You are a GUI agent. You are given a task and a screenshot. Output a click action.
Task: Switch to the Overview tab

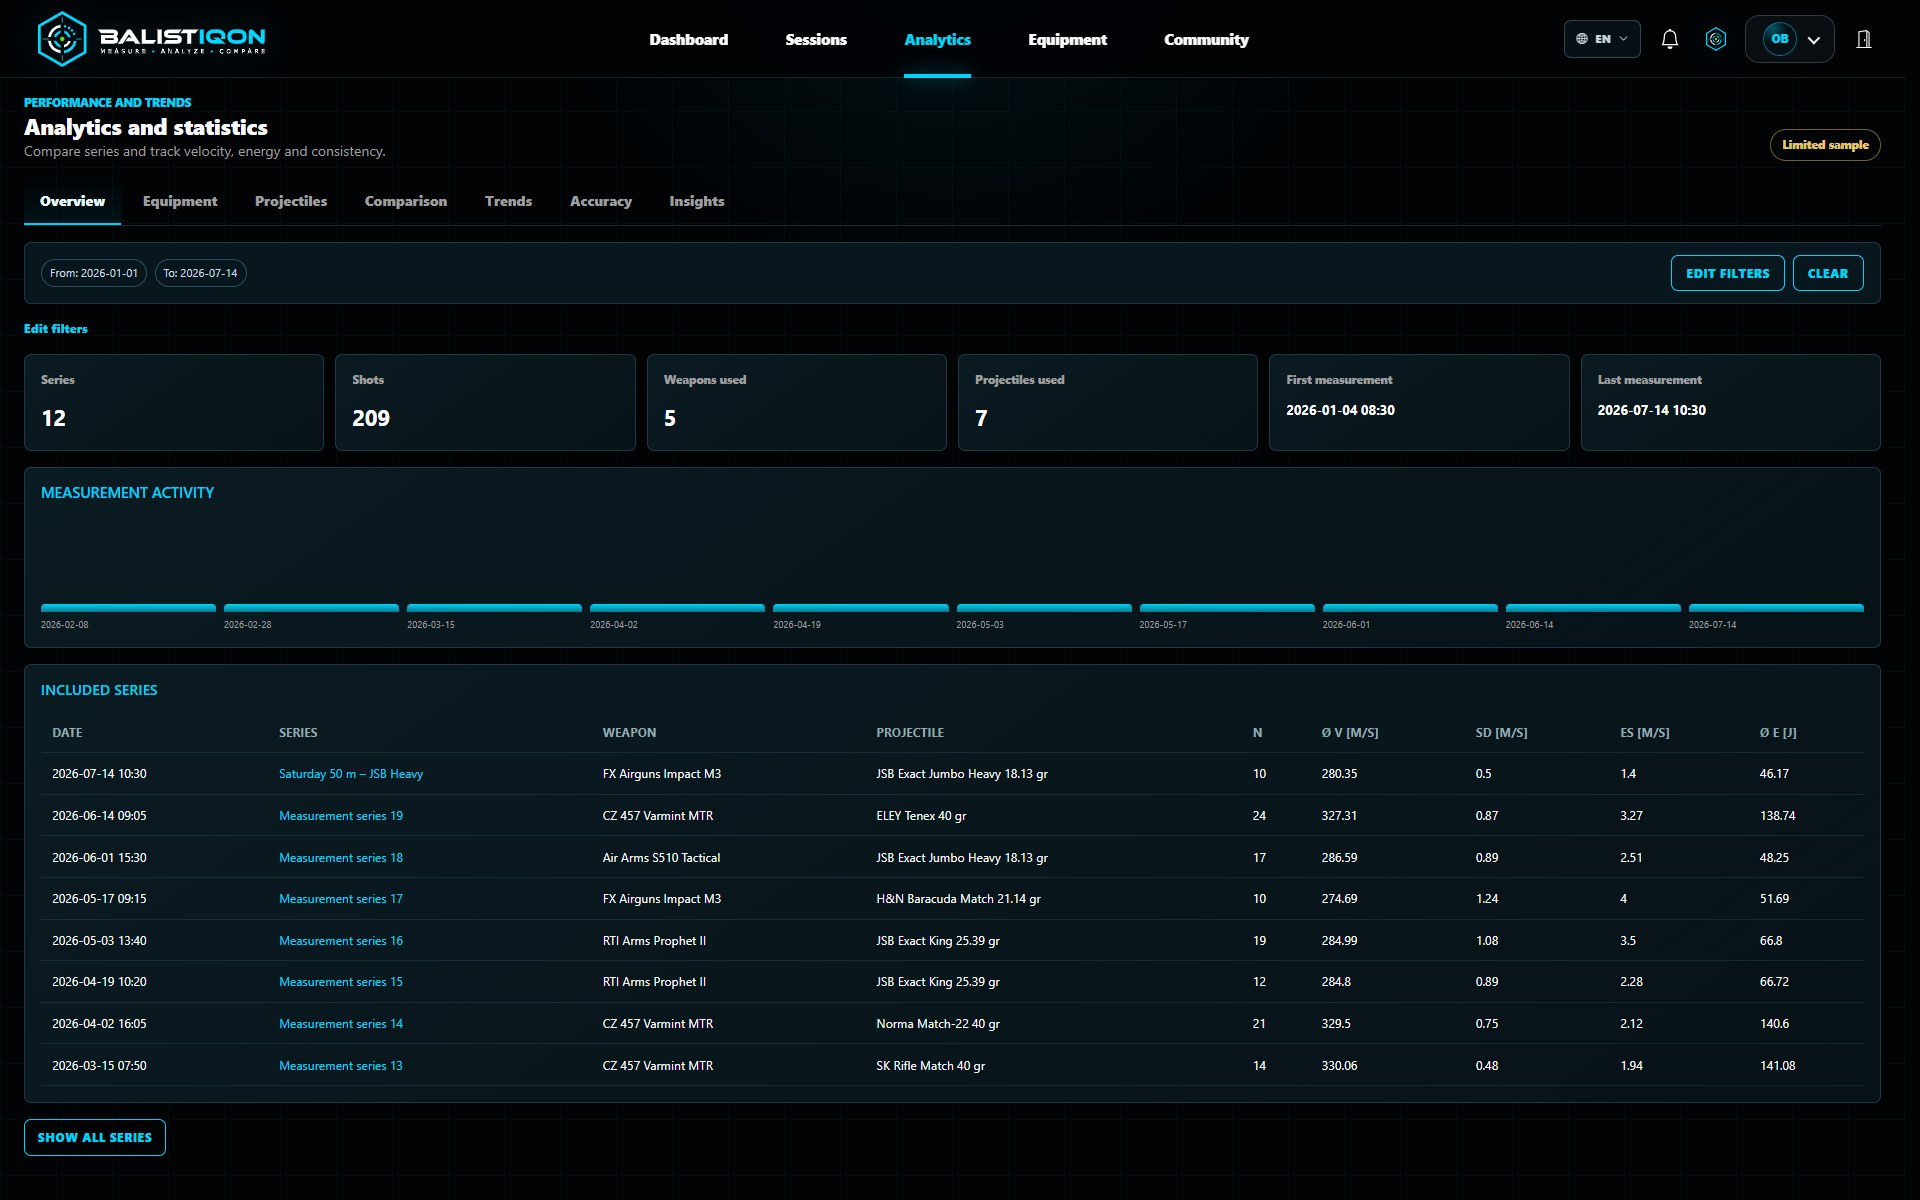tap(72, 201)
